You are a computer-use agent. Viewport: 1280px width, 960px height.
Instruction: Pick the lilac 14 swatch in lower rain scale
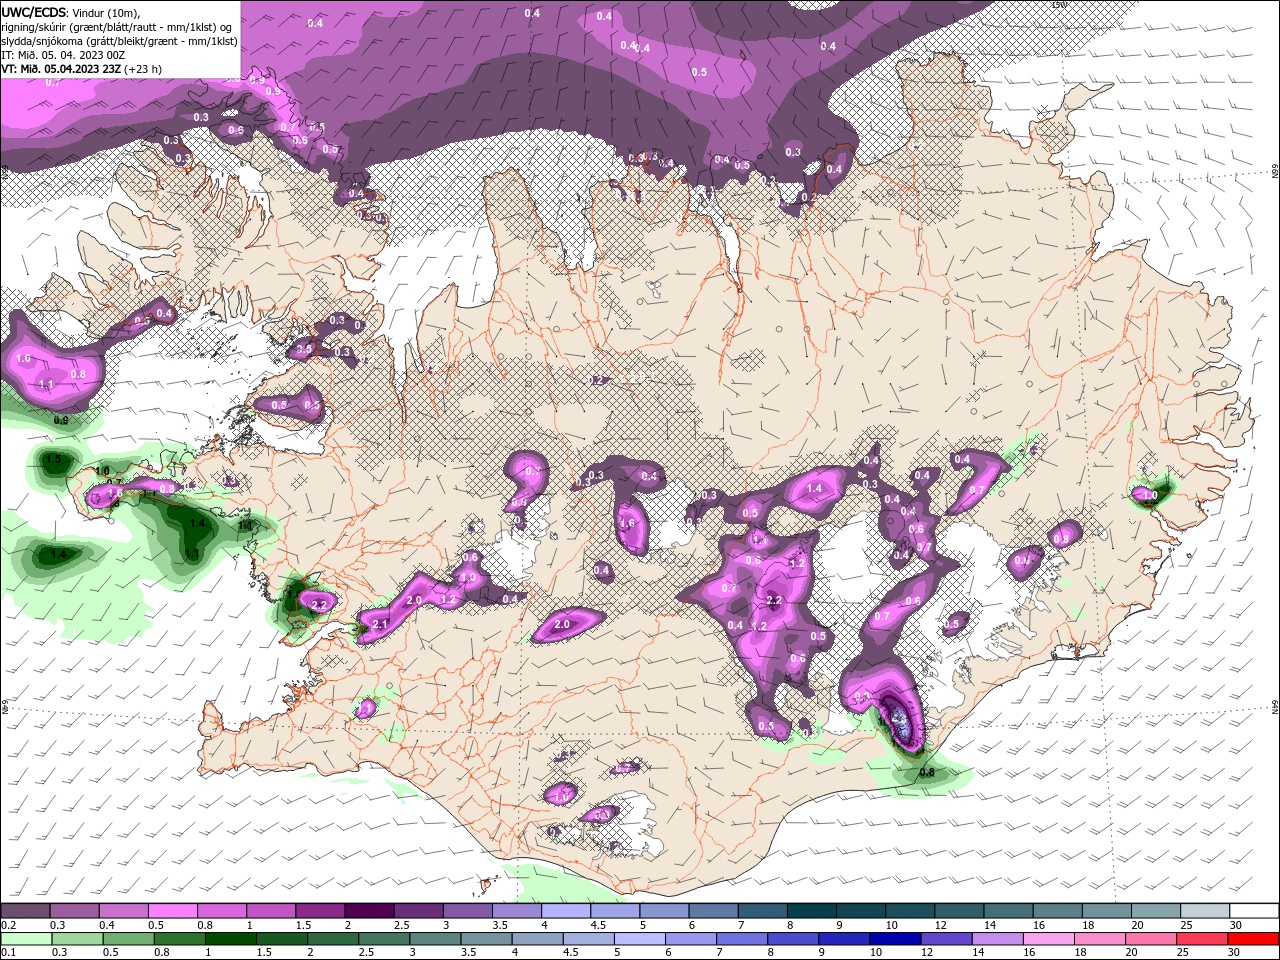pos(997,939)
